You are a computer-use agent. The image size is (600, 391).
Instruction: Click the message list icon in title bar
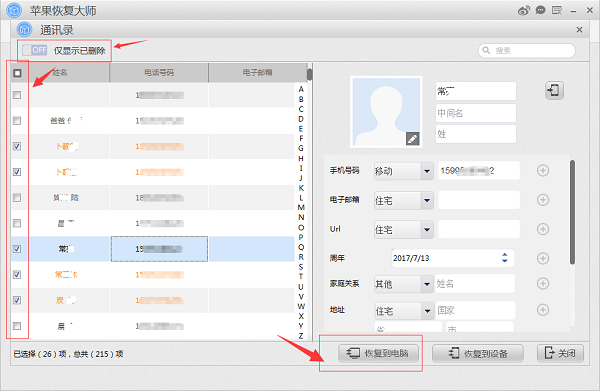[x=557, y=10]
